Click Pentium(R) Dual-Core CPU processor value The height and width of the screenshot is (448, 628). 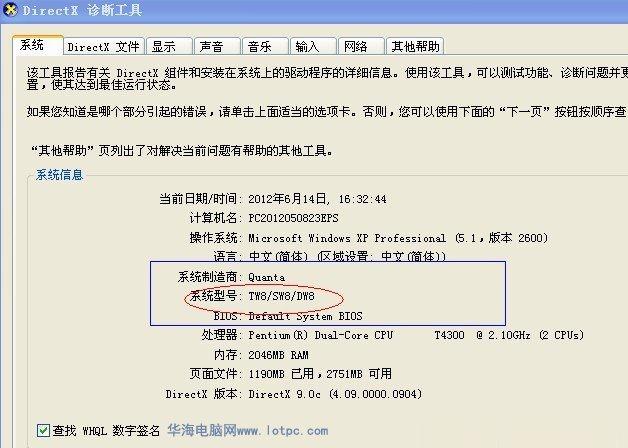click(x=416, y=335)
